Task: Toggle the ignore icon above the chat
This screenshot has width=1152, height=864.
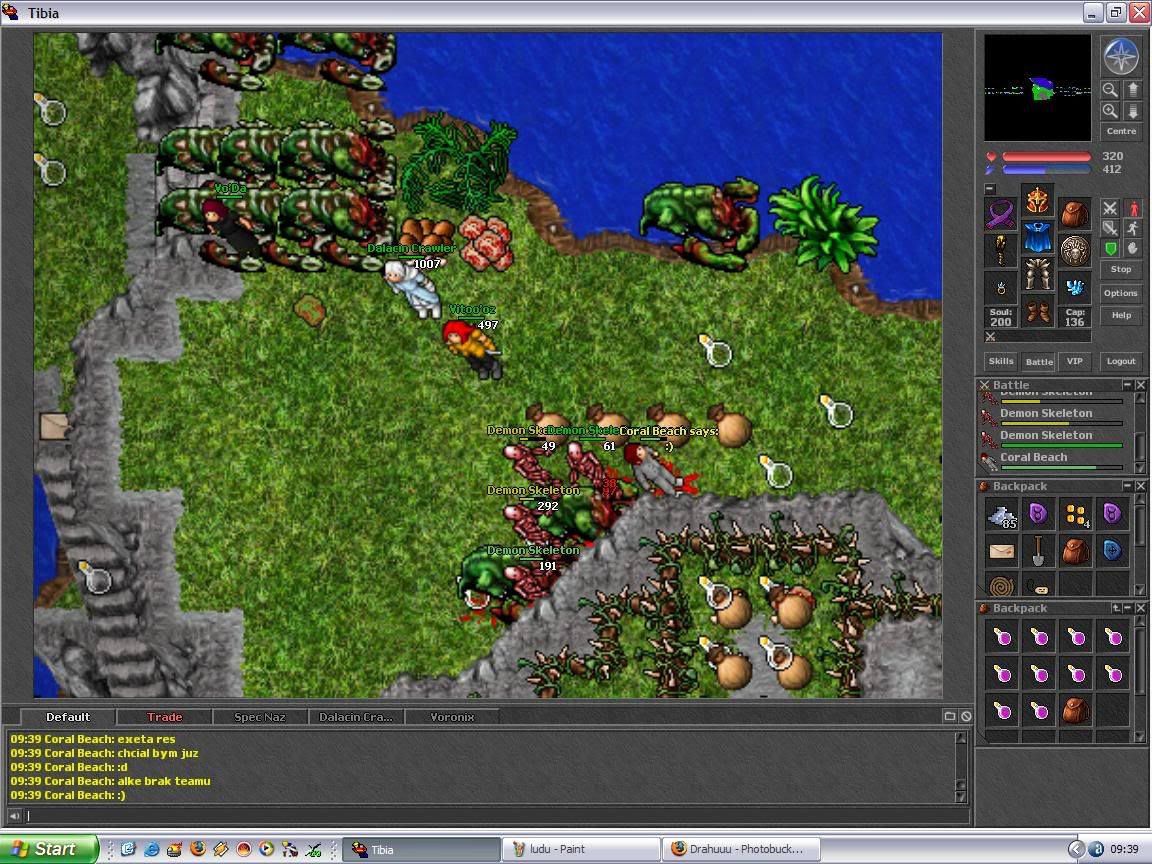Action: tap(966, 716)
